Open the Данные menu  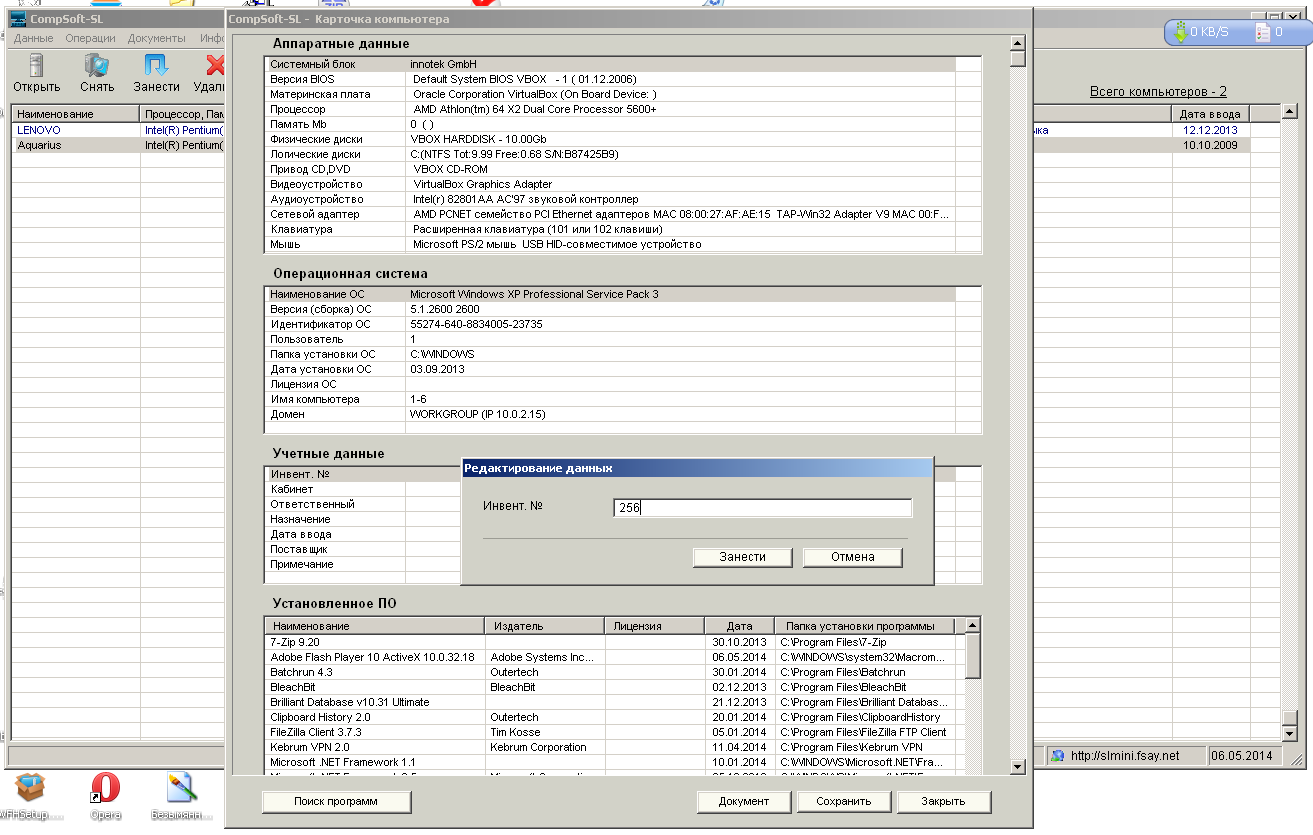click(x=34, y=38)
